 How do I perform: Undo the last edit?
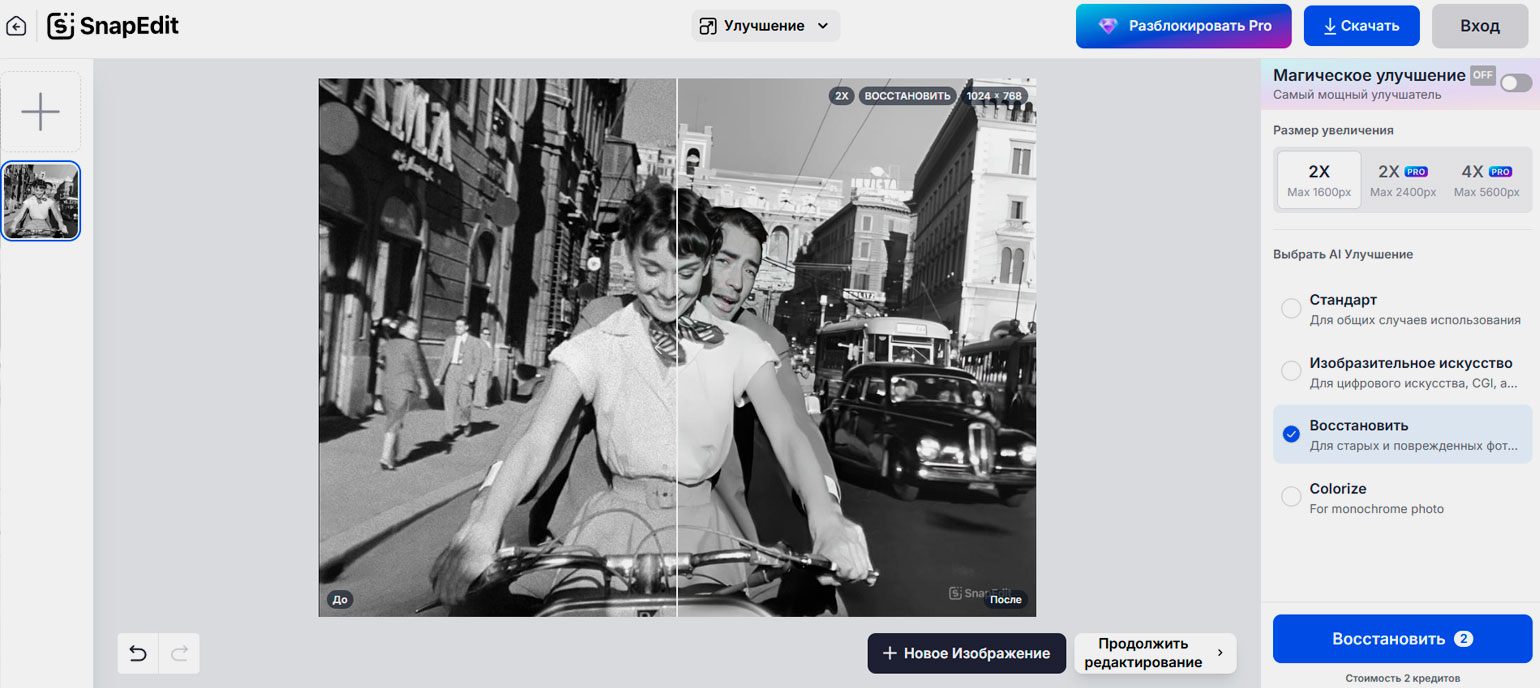tap(138, 654)
